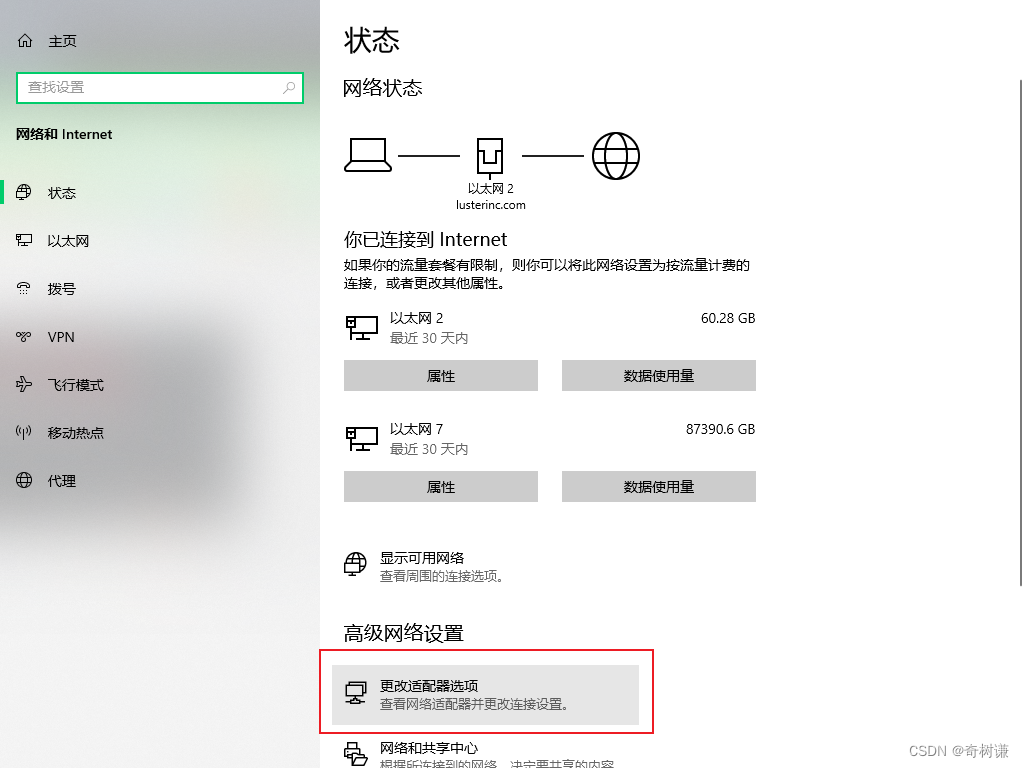This screenshot has height=768, width=1024.
Task: Click the lusterinc.com globe network diagram icon
Action: coord(615,155)
